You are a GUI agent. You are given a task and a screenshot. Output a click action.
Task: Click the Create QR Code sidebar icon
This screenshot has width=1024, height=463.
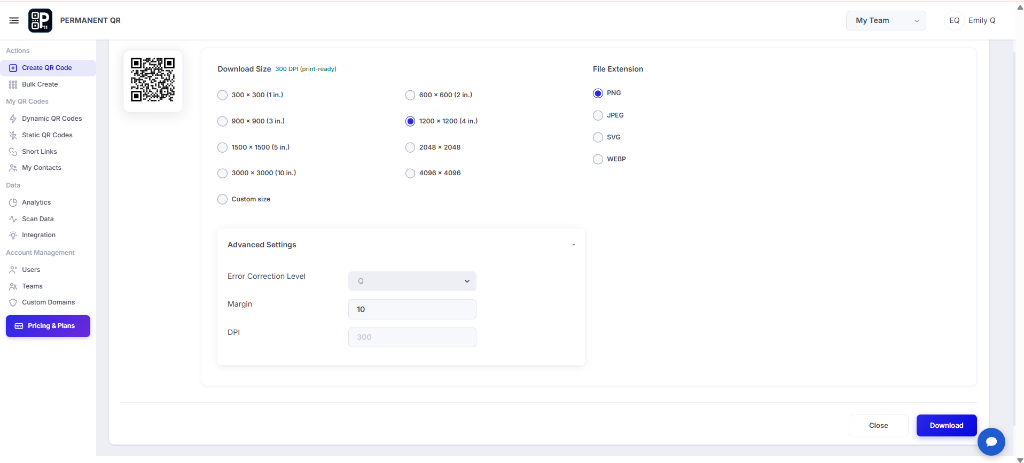tap(13, 68)
